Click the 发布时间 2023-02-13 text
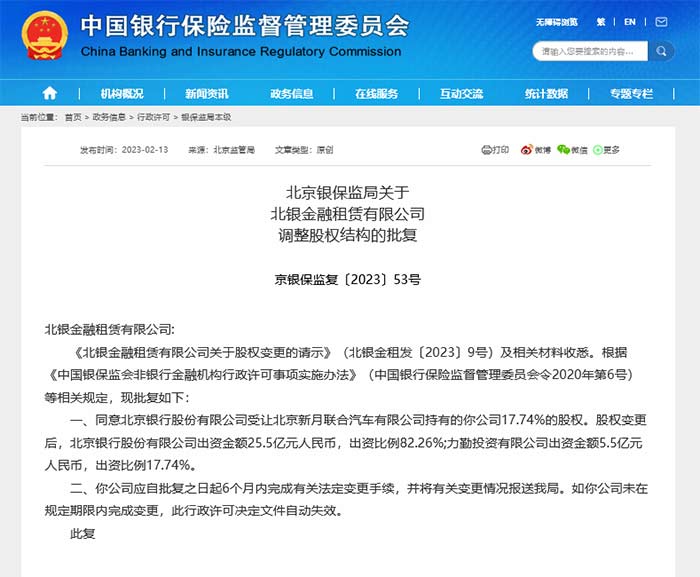The width and height of the screenshot is (700, 577). (x=124, y=150)
